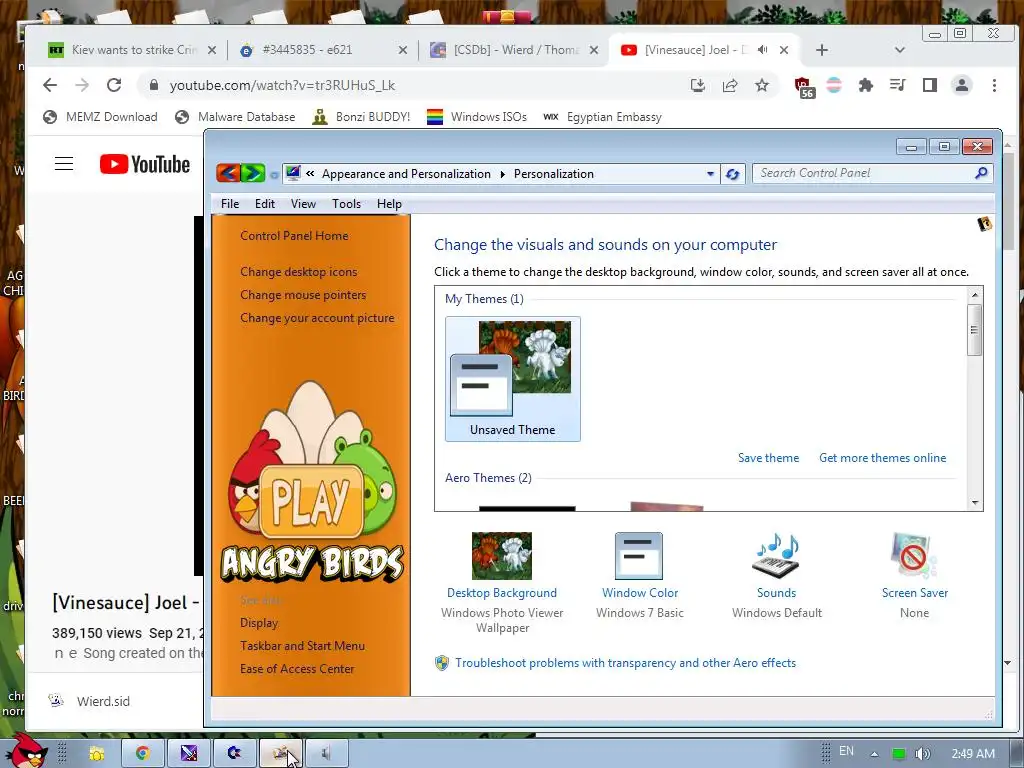This screenshot has width=1024, height=768.
Task: Open the Malware Database bookmark
Action: tap(235, 117)
